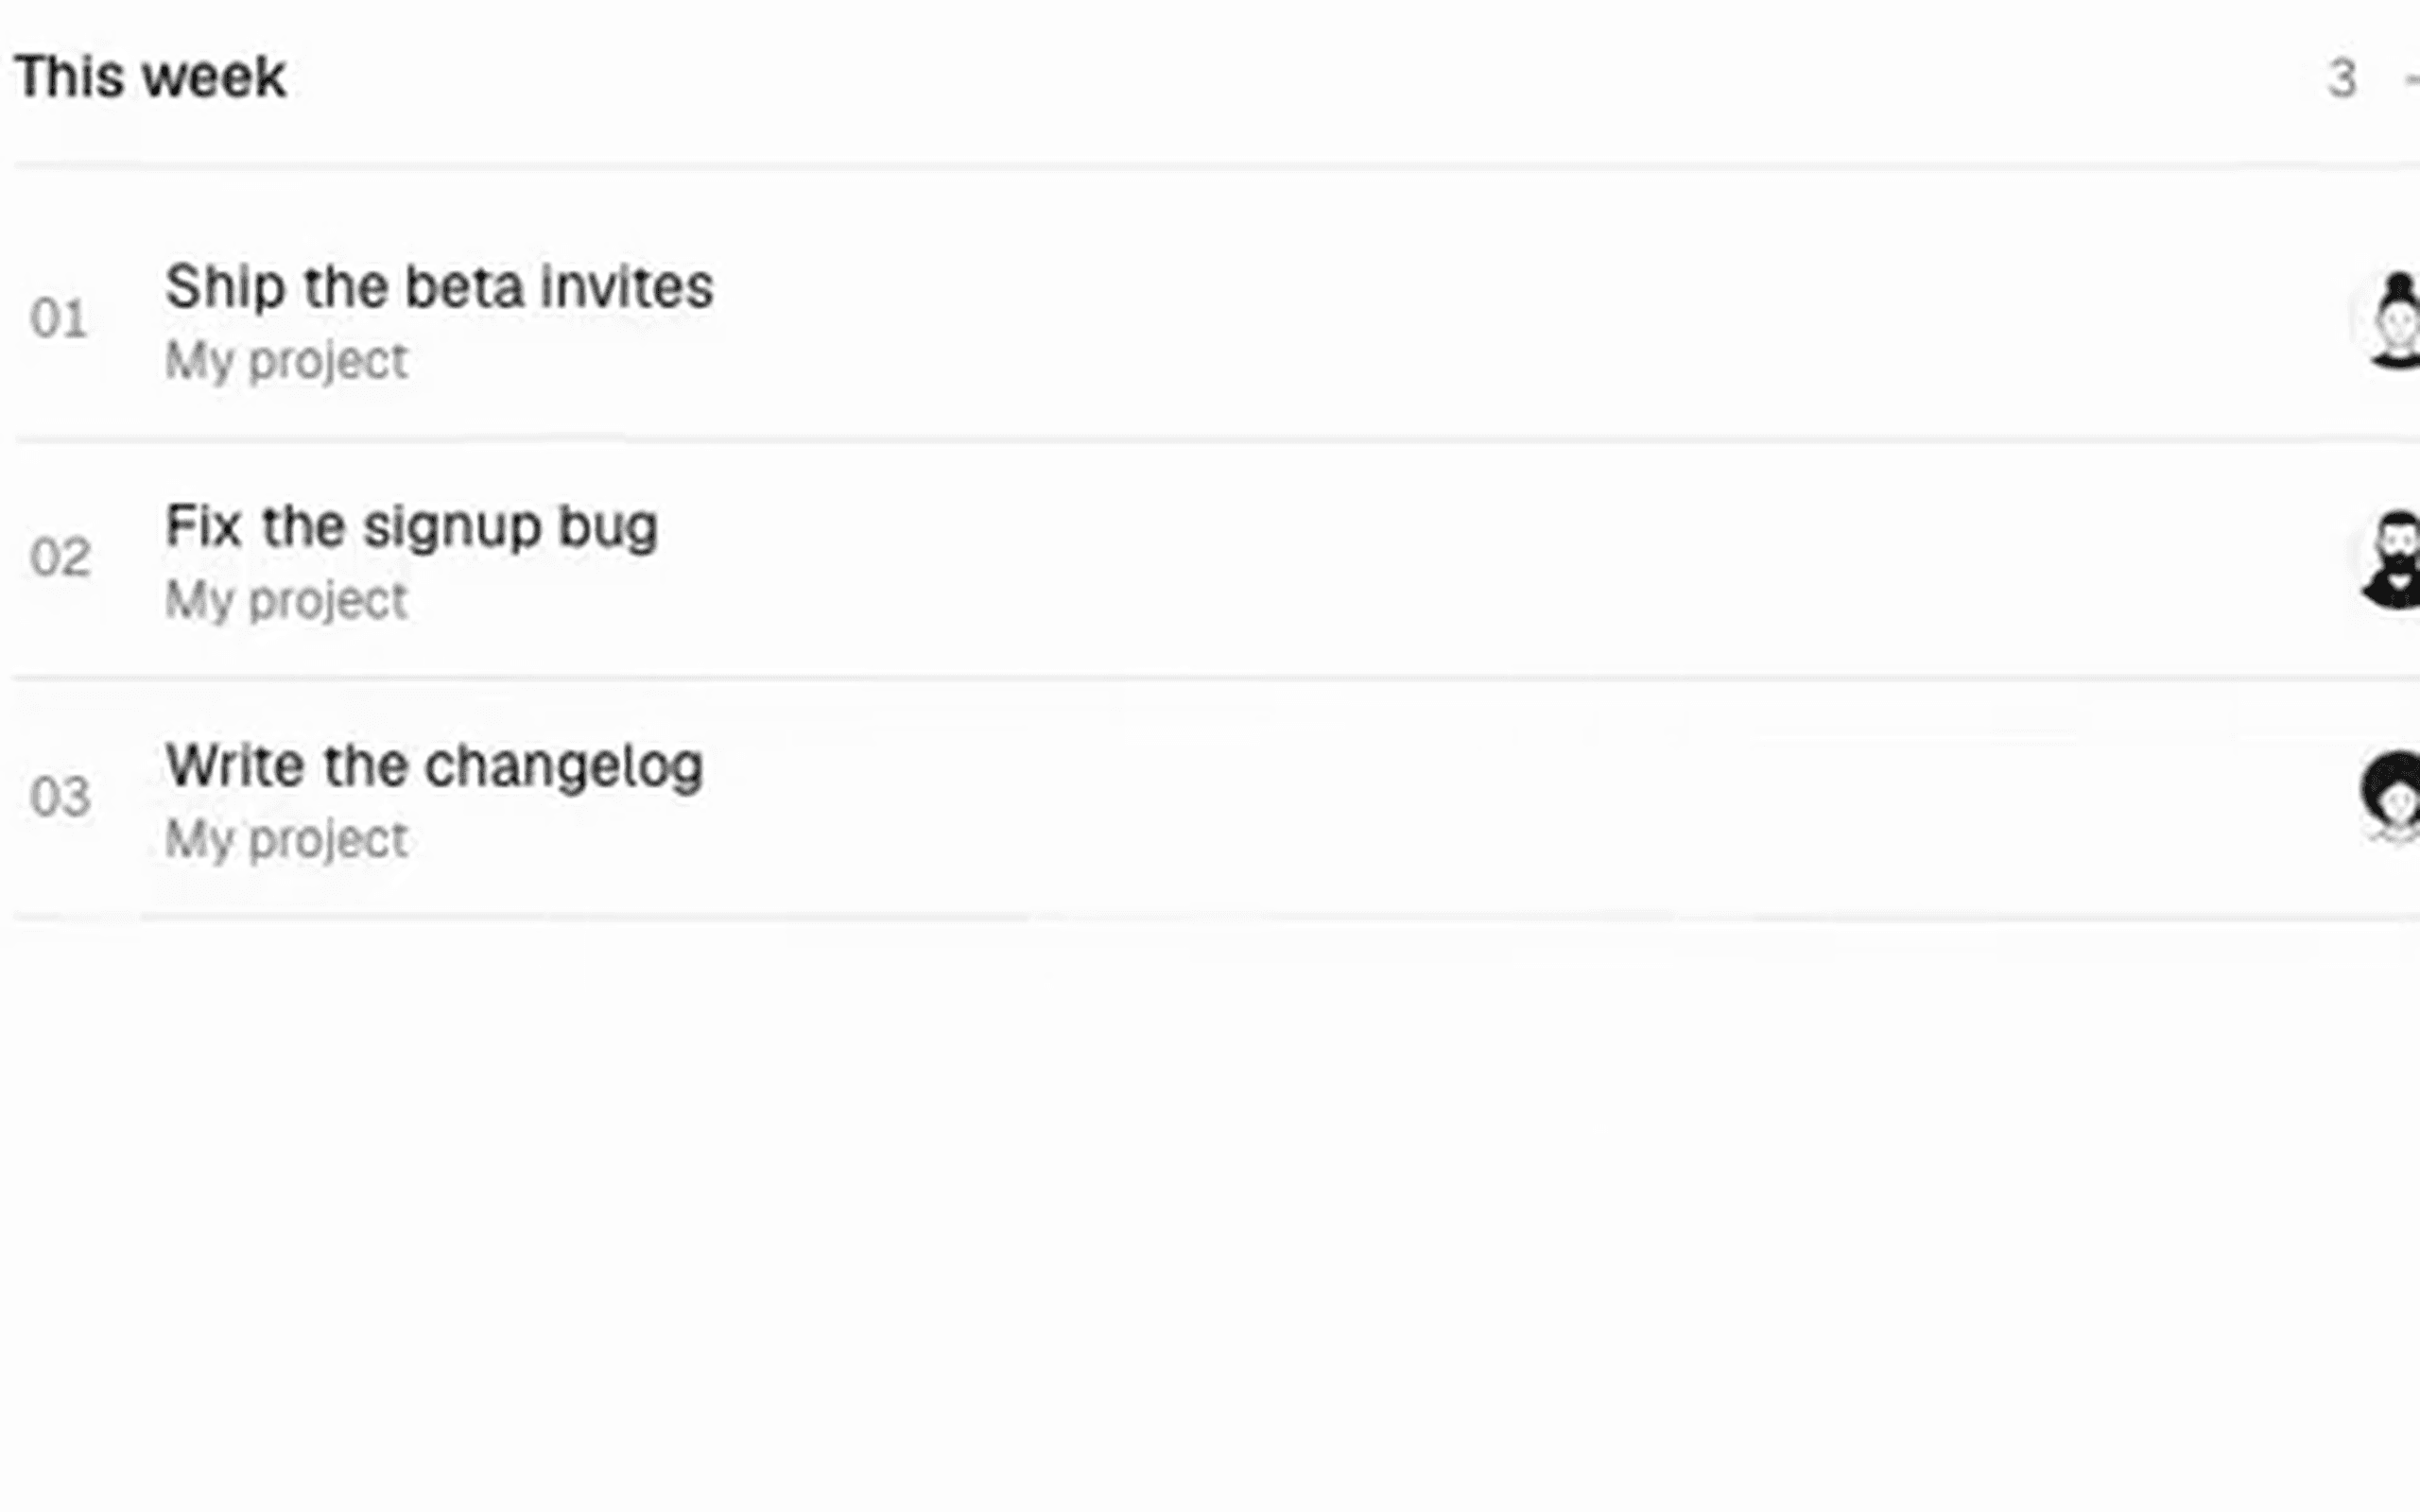Click empty space in 'Write the changelog' row
The height and width of the screenshot is (1512, 2420).
pos(1500,797)
